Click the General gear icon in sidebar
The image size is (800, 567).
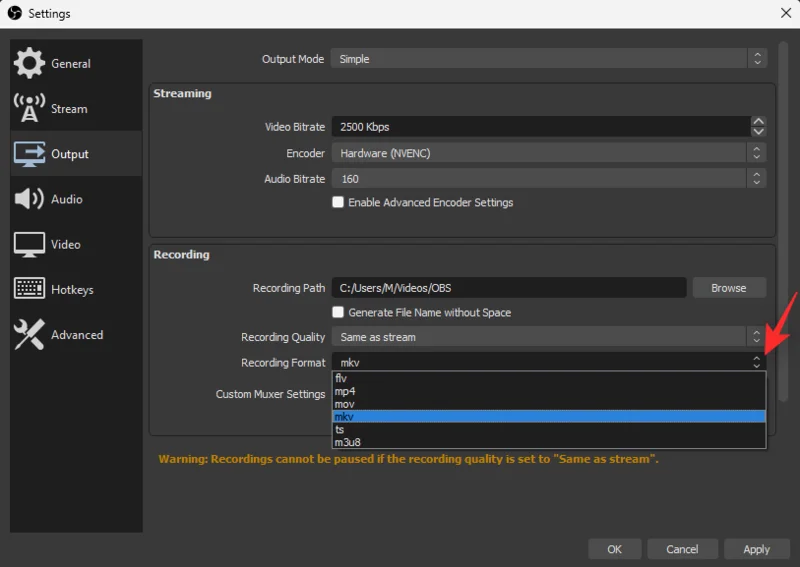tap(28, 63)
